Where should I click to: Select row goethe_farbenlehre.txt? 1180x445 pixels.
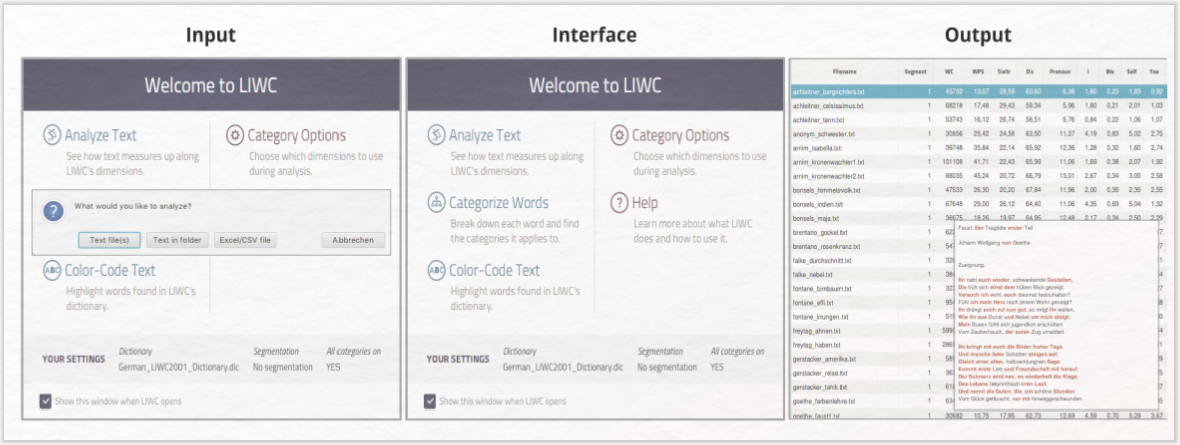click(869, 401)
